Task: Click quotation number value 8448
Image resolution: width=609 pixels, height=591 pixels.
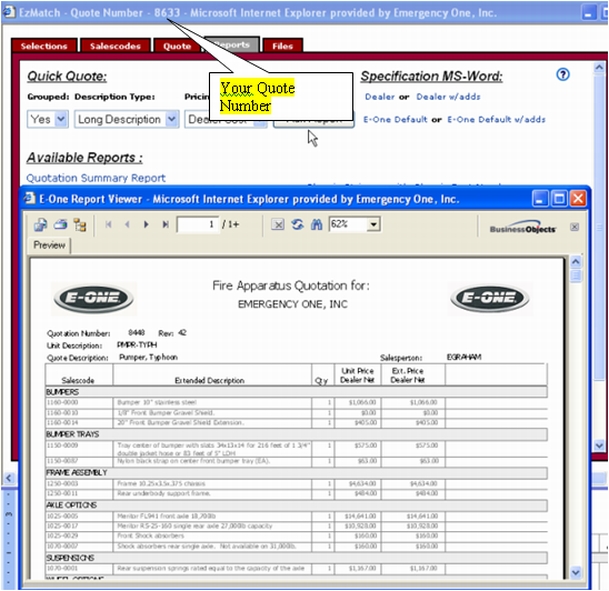Action: tap(136, 332)
